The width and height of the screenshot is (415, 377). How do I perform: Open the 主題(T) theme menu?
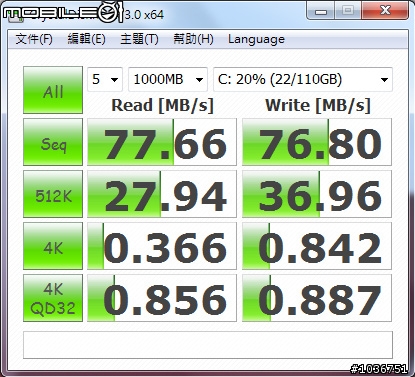pos(139,39)
